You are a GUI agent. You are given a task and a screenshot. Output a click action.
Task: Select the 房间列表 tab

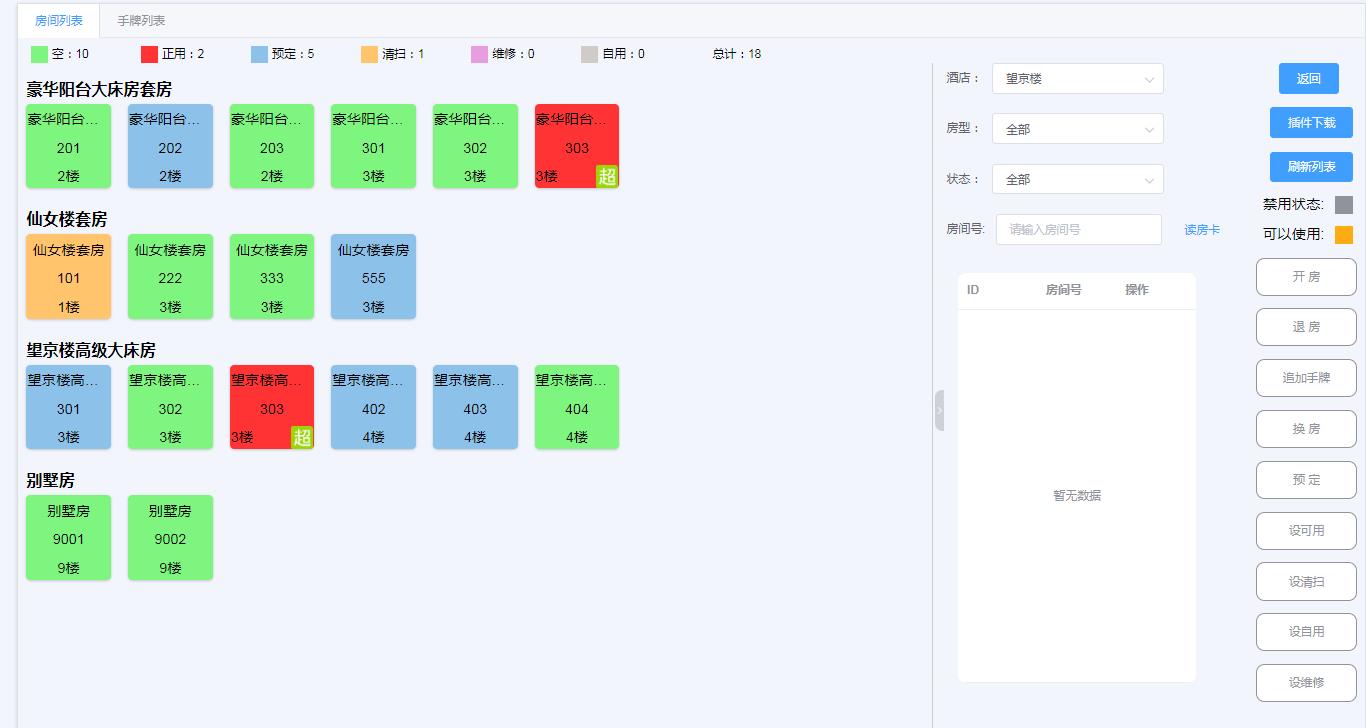[58, 19]
